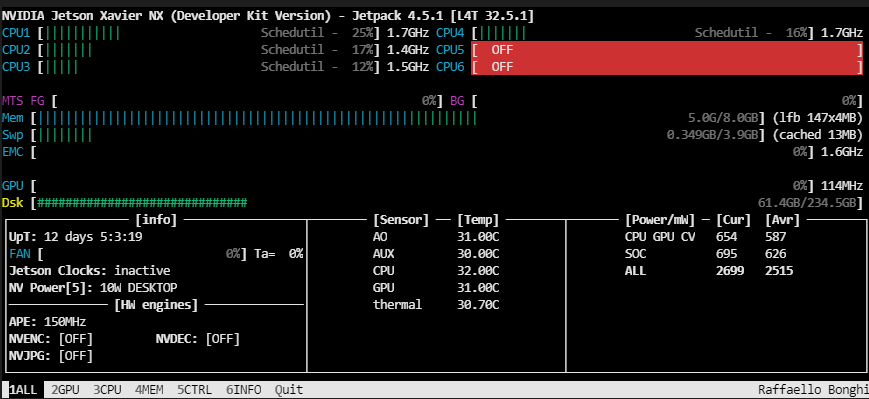Click the FAN label
This screenshot has height=399, width=869.
(x=20, y=254)
